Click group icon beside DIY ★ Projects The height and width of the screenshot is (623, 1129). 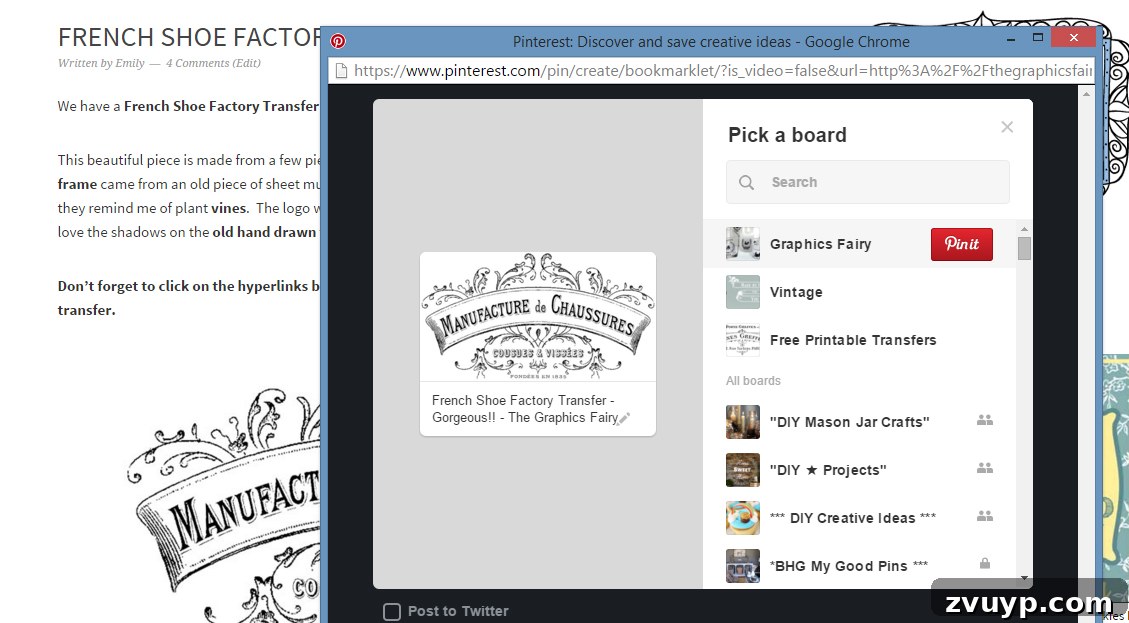click(x=985, y=468)
